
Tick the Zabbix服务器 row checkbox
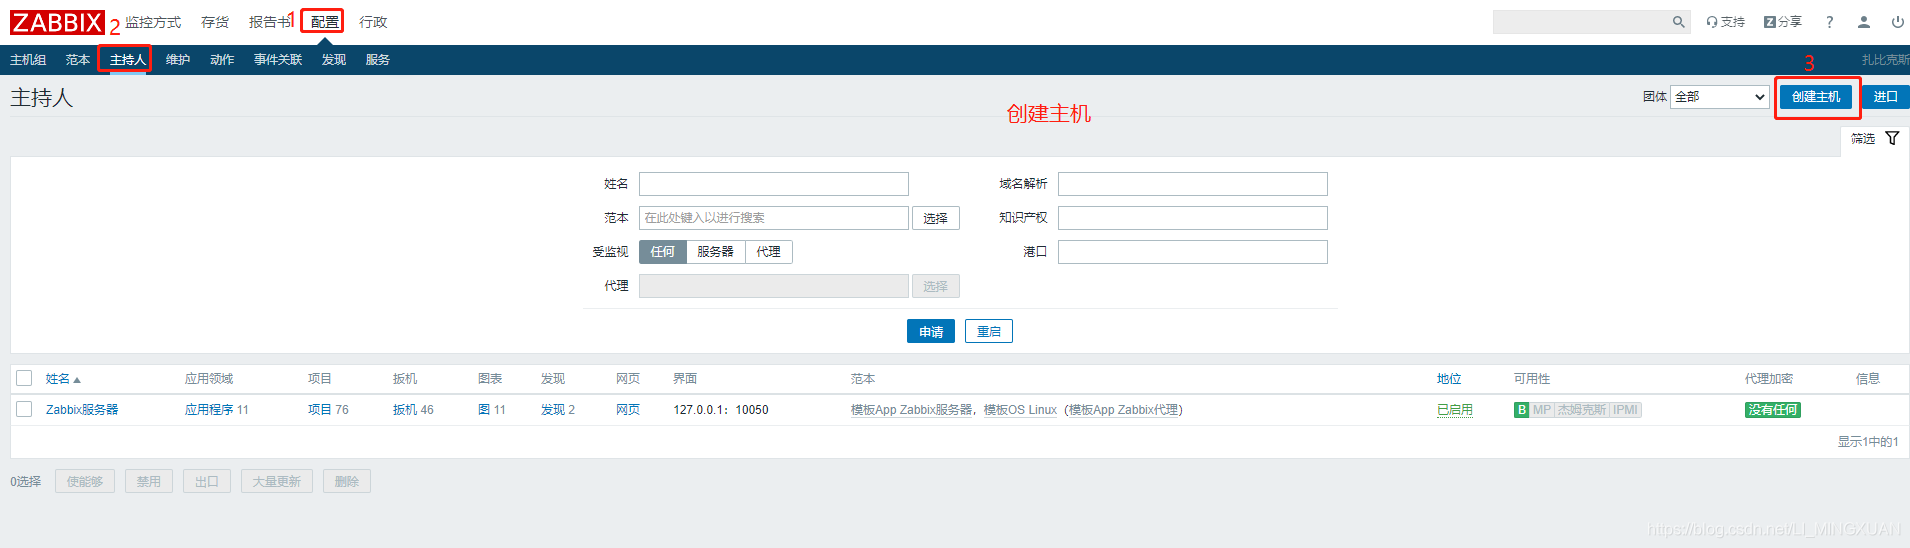tap(24, 410)
